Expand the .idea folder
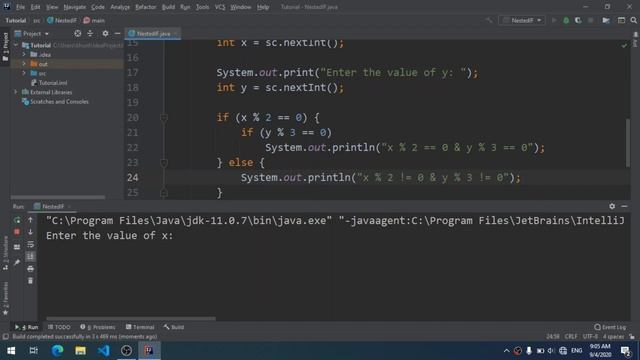Screen dimensions: 640x360 pyautogui.click(x=24, y=54)
